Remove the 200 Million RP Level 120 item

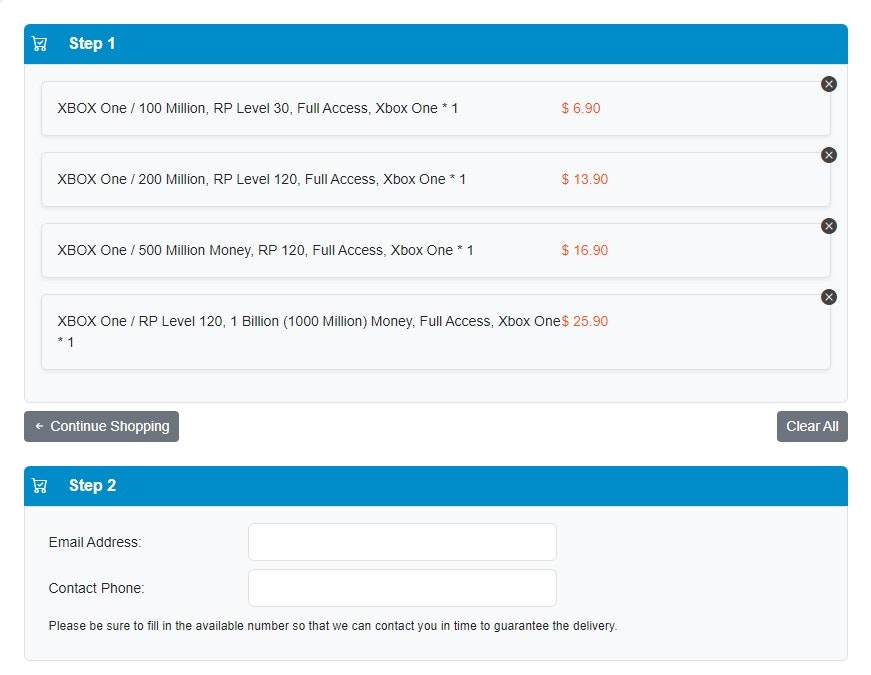(x=829, y=155)
